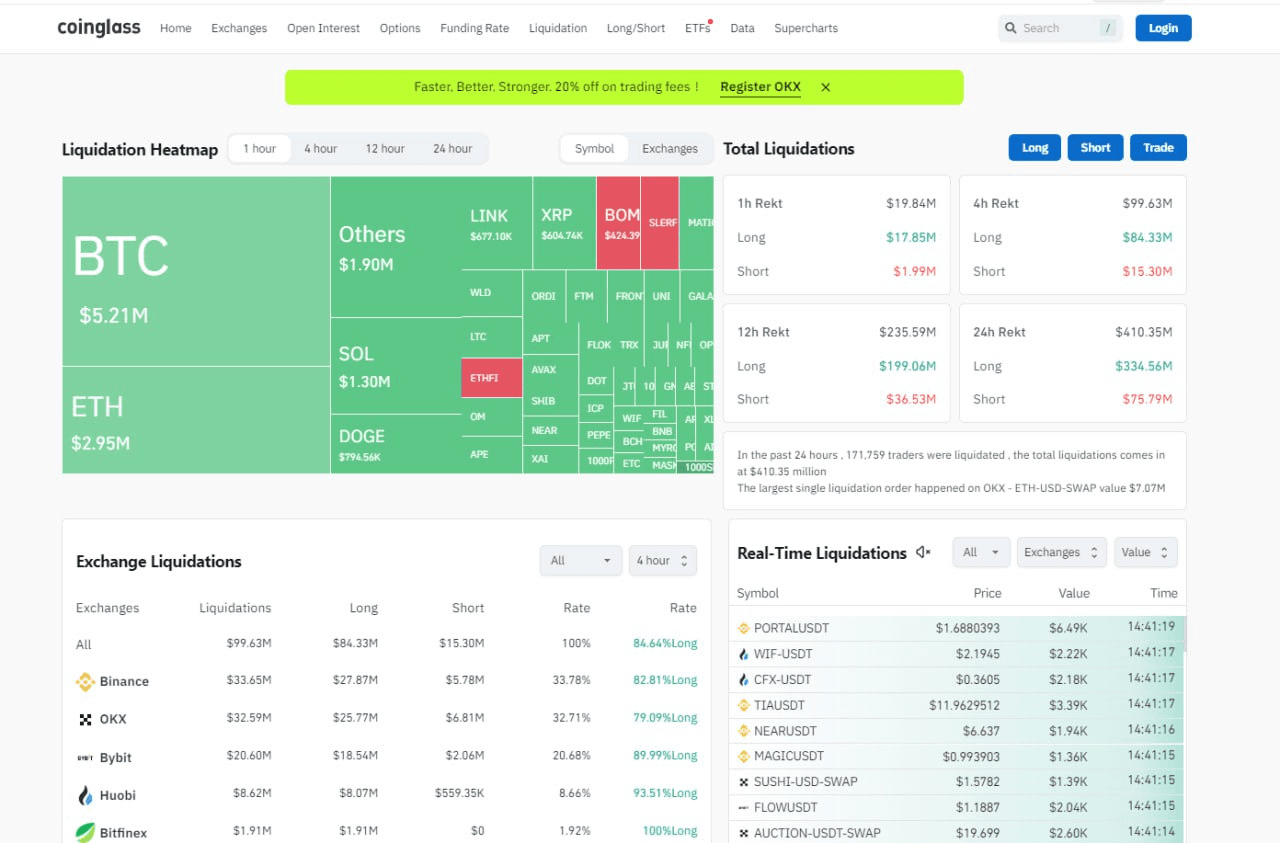Image resolution: width=1280 pixels, height=843 pixels.
Task: Open the 4 hour timeframe selector
Action: tap(662, 560)
